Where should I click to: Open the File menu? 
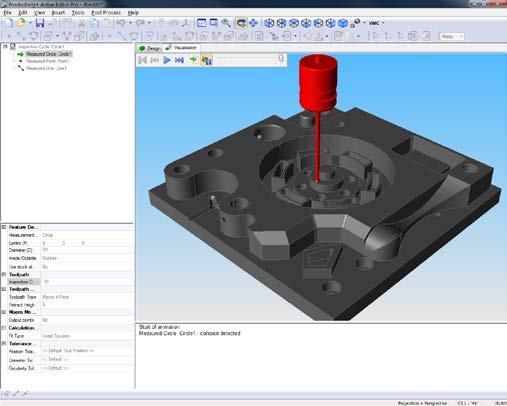click(x=7, y=13)
